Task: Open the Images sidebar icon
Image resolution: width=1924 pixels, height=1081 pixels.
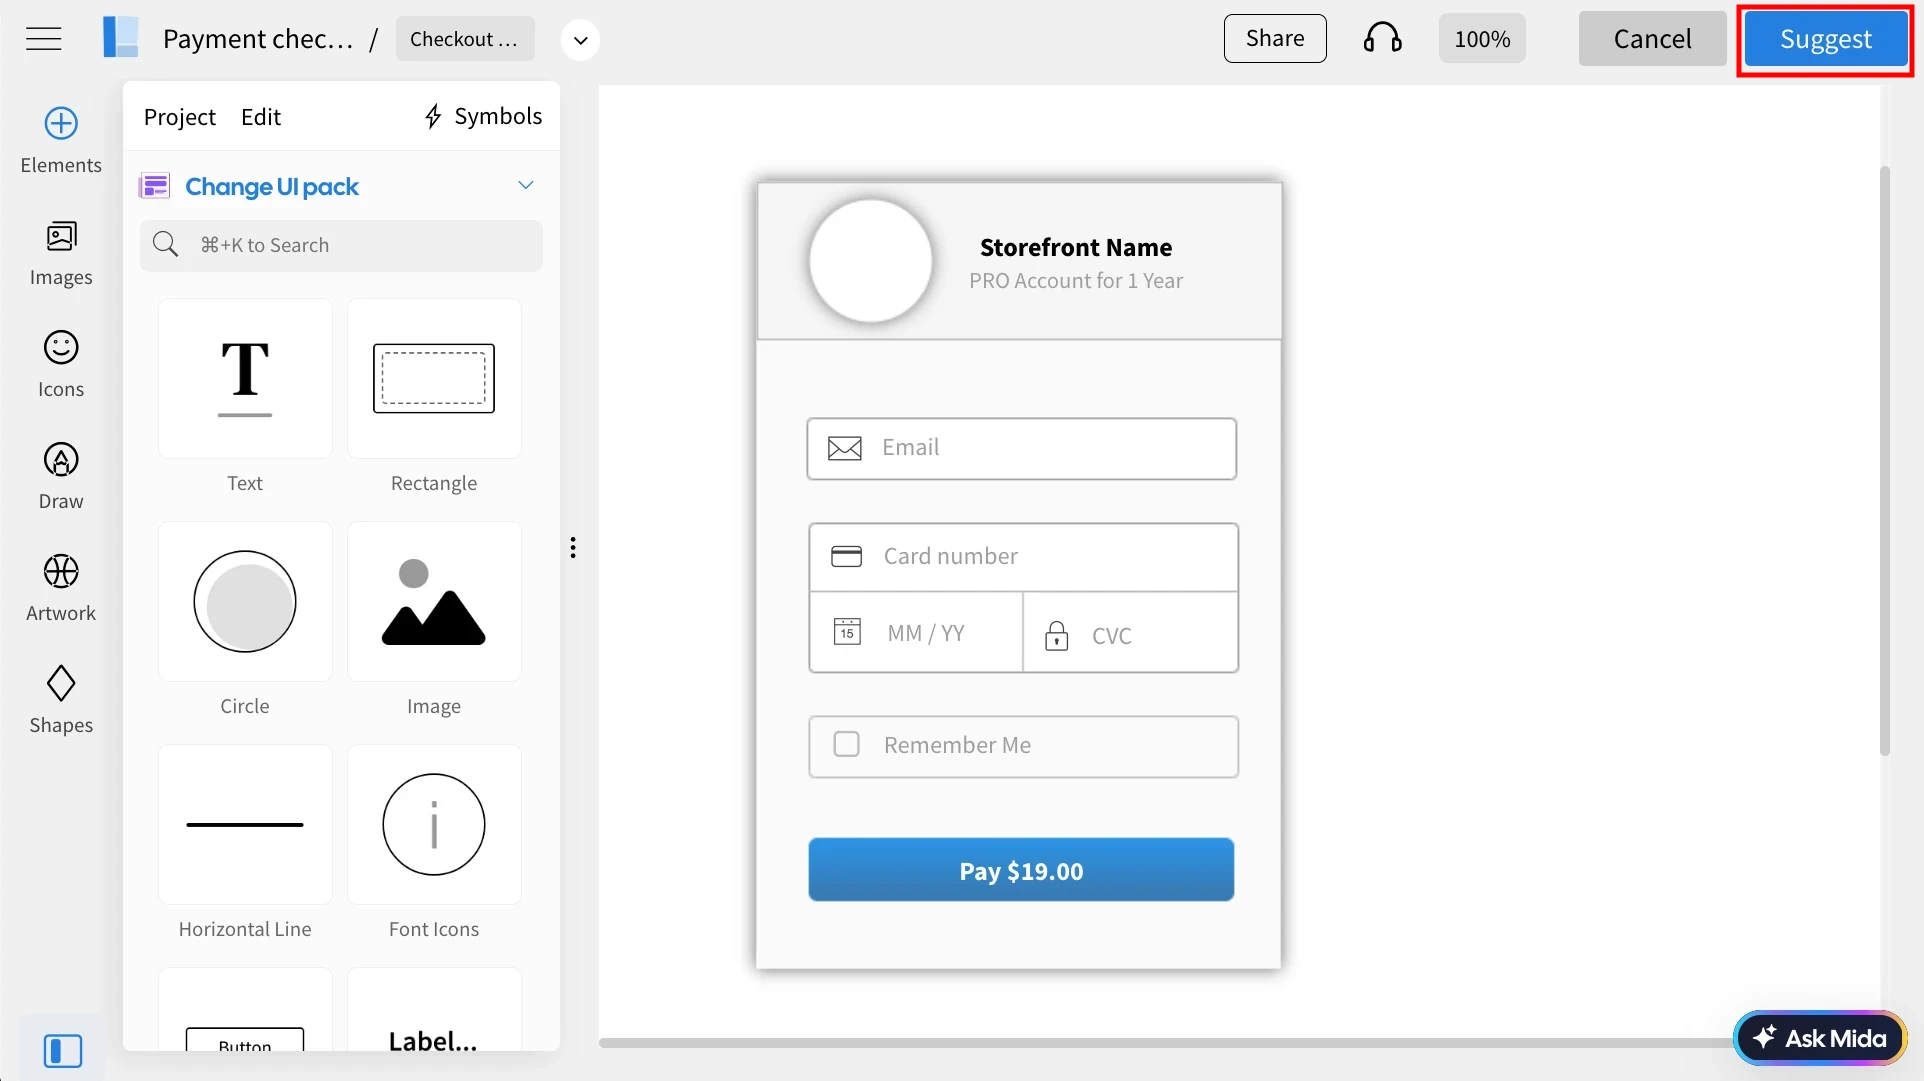Action: point(61,236)
